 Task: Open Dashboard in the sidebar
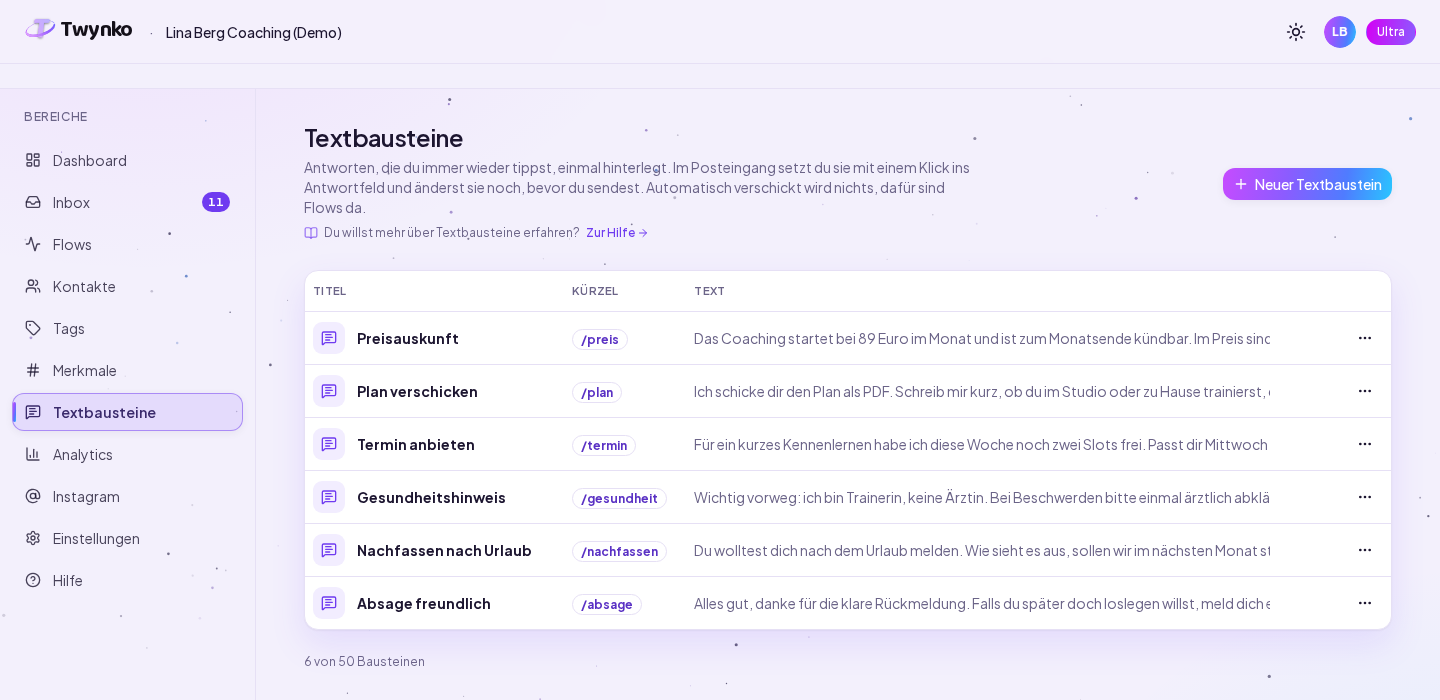tap(128, 160)
